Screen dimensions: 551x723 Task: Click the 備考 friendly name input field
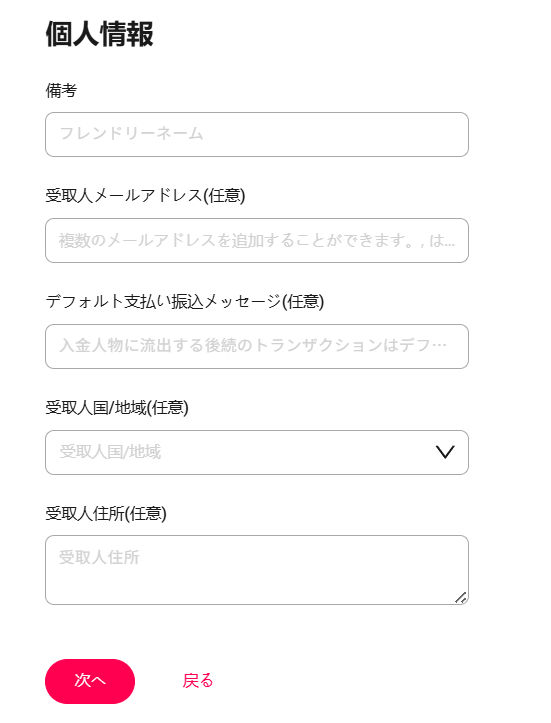[257, 134]
